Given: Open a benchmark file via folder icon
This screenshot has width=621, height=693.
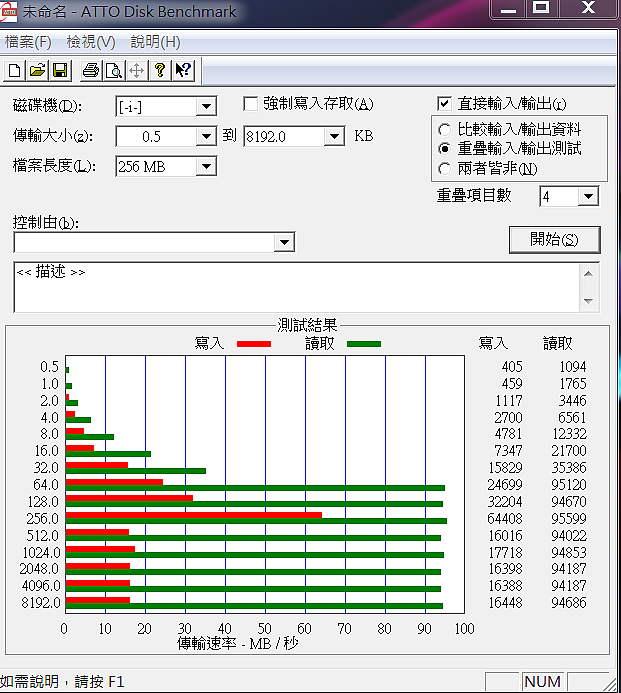Looking at the screenshot, I should (38, 71).
